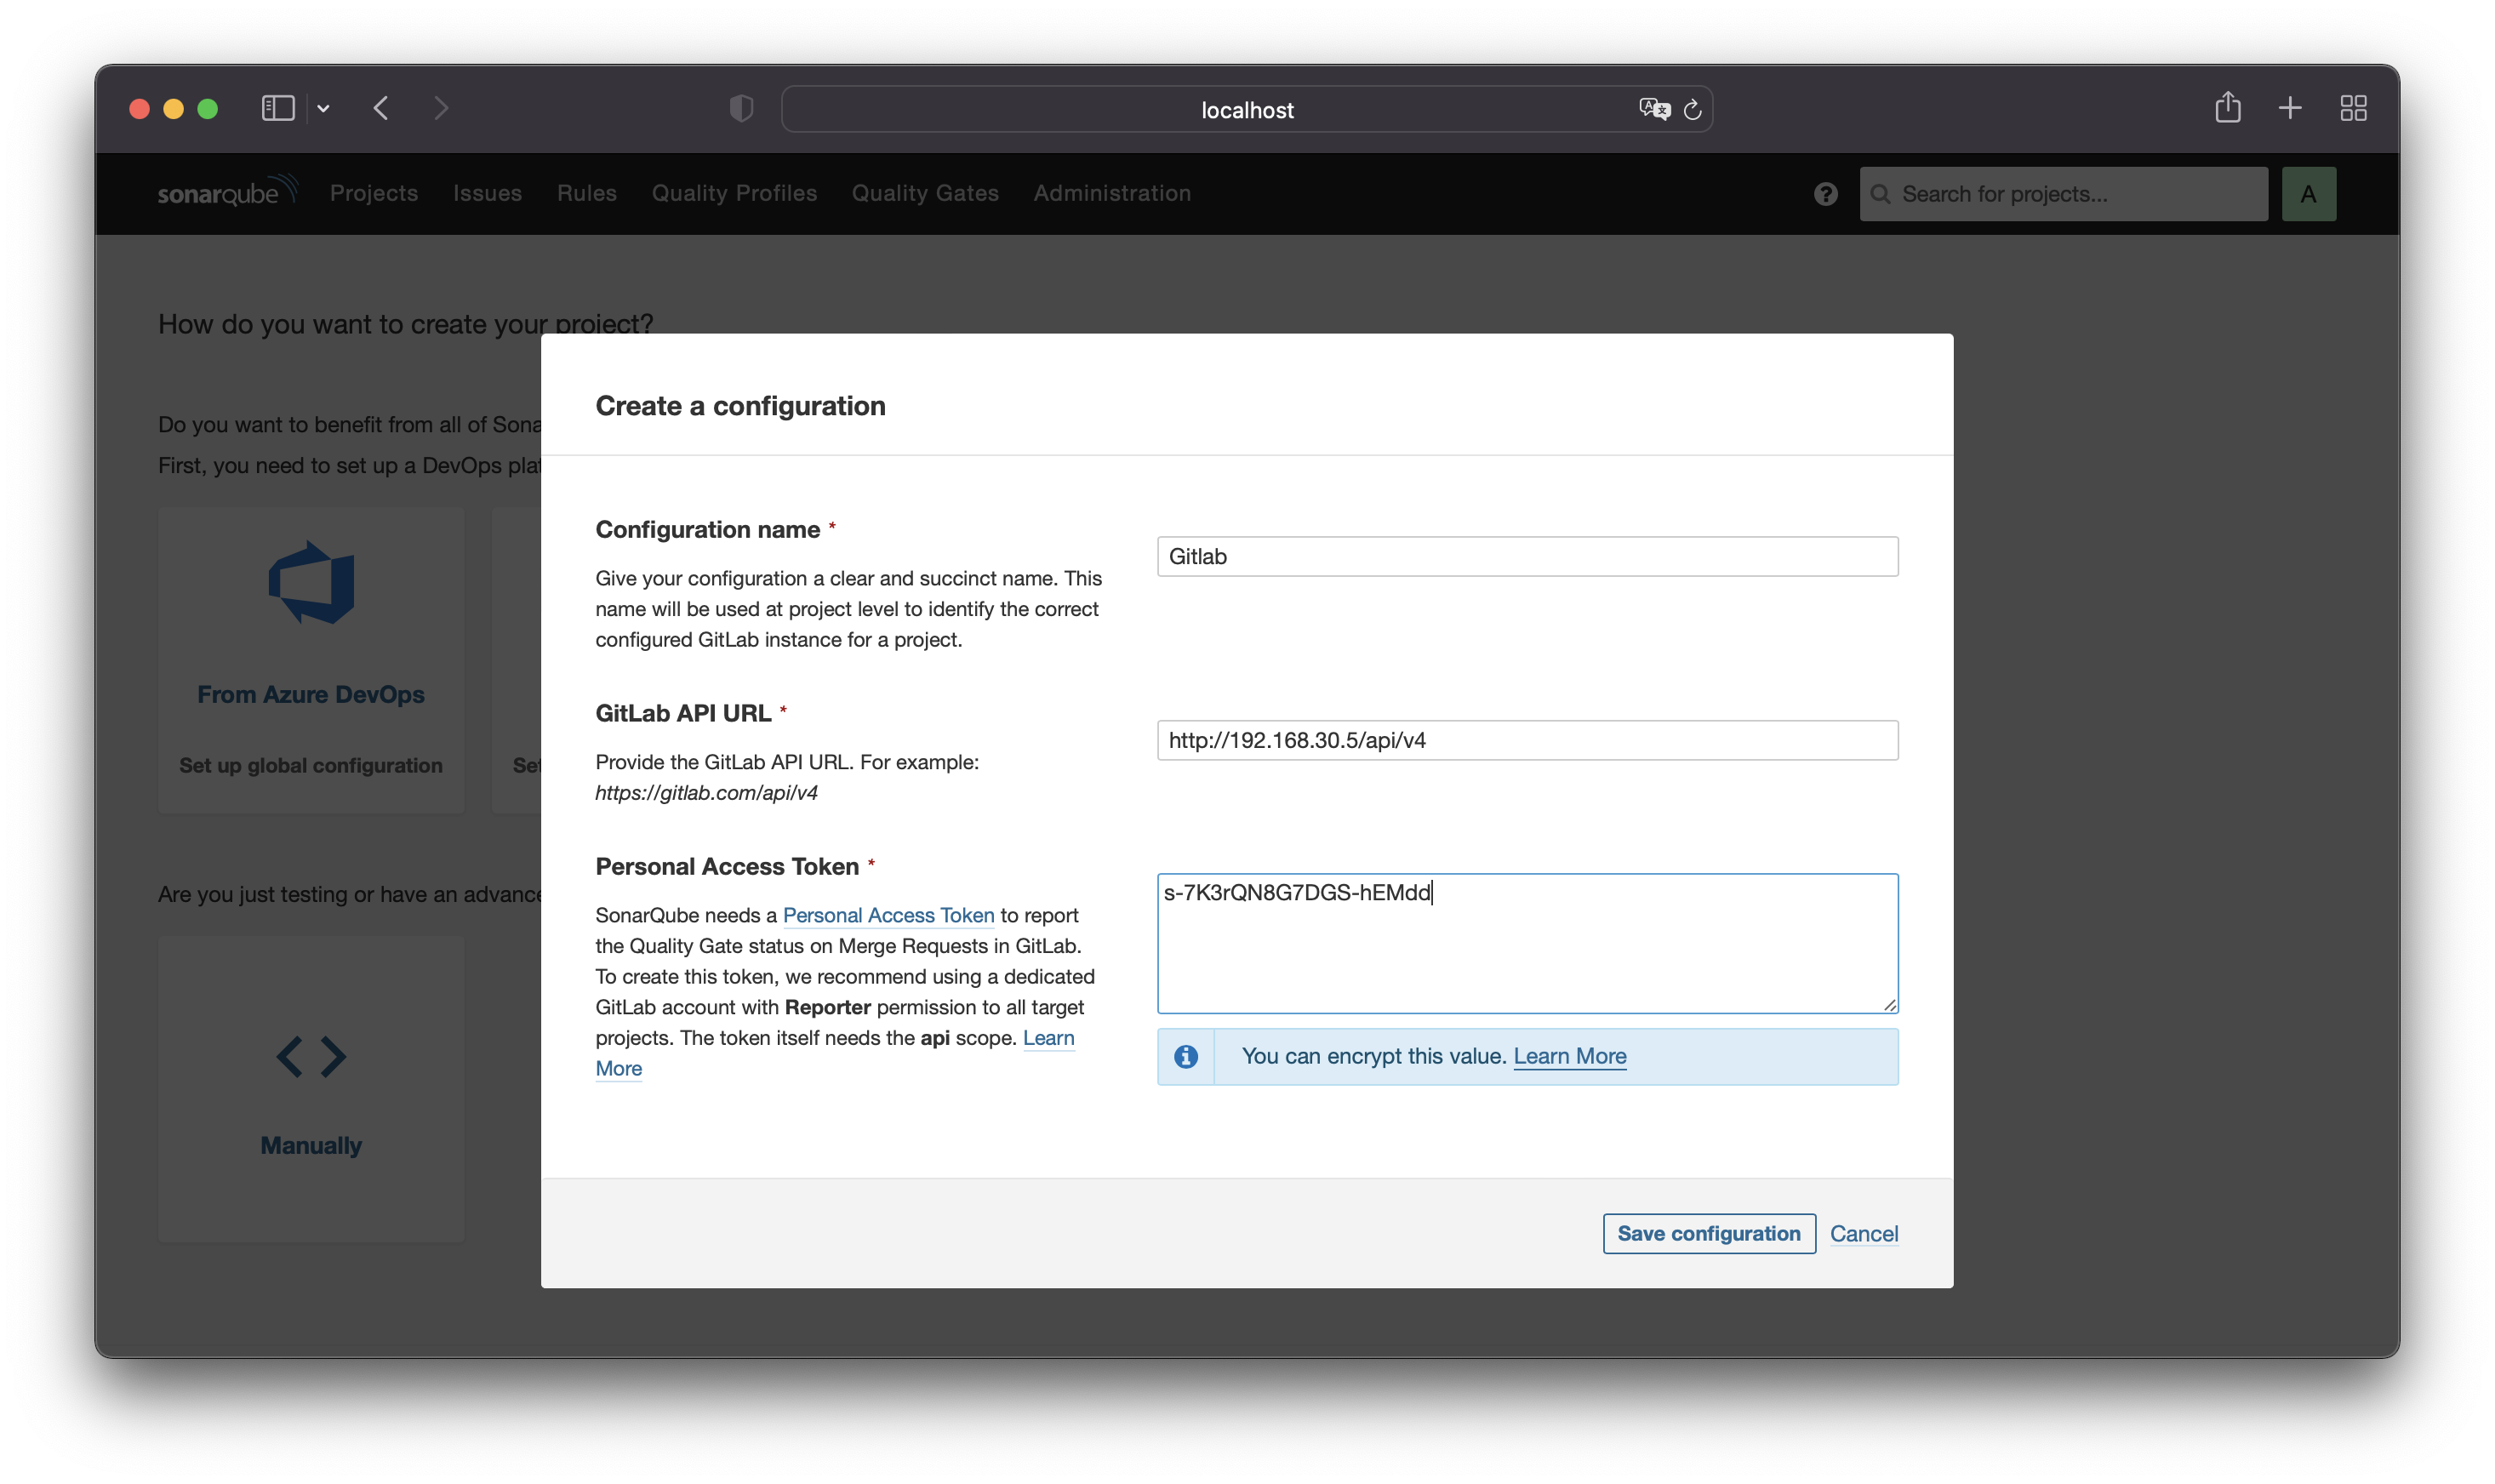Viewport: 2495px width, 1484px height.
Task: Click the Configuration name input field
Action: (1527, 556)
